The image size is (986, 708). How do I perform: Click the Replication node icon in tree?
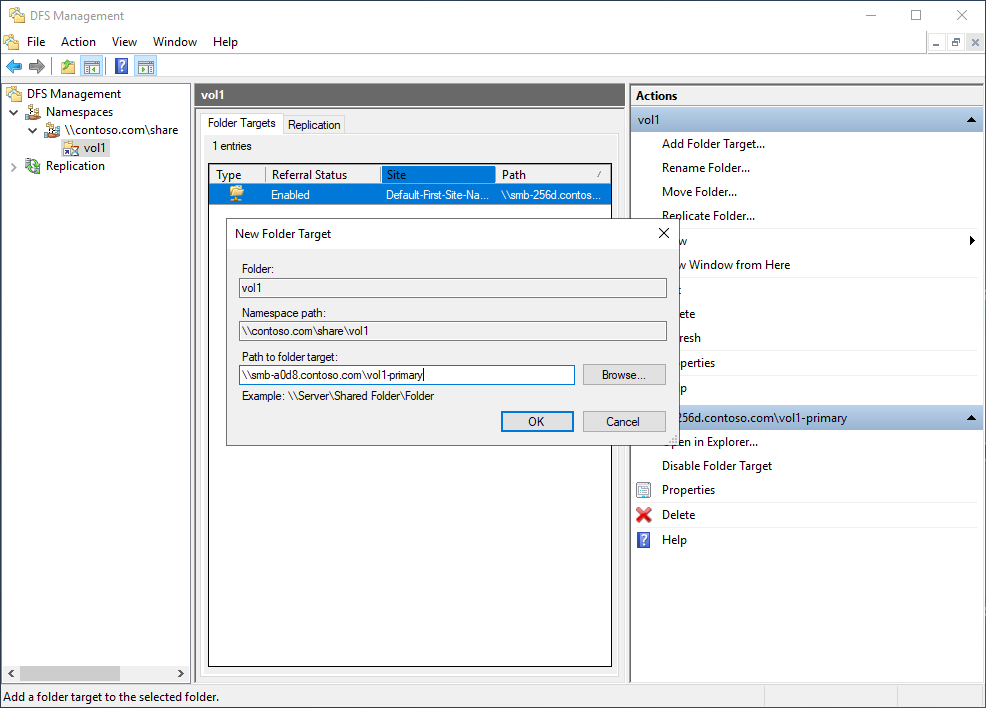(33, 166)
